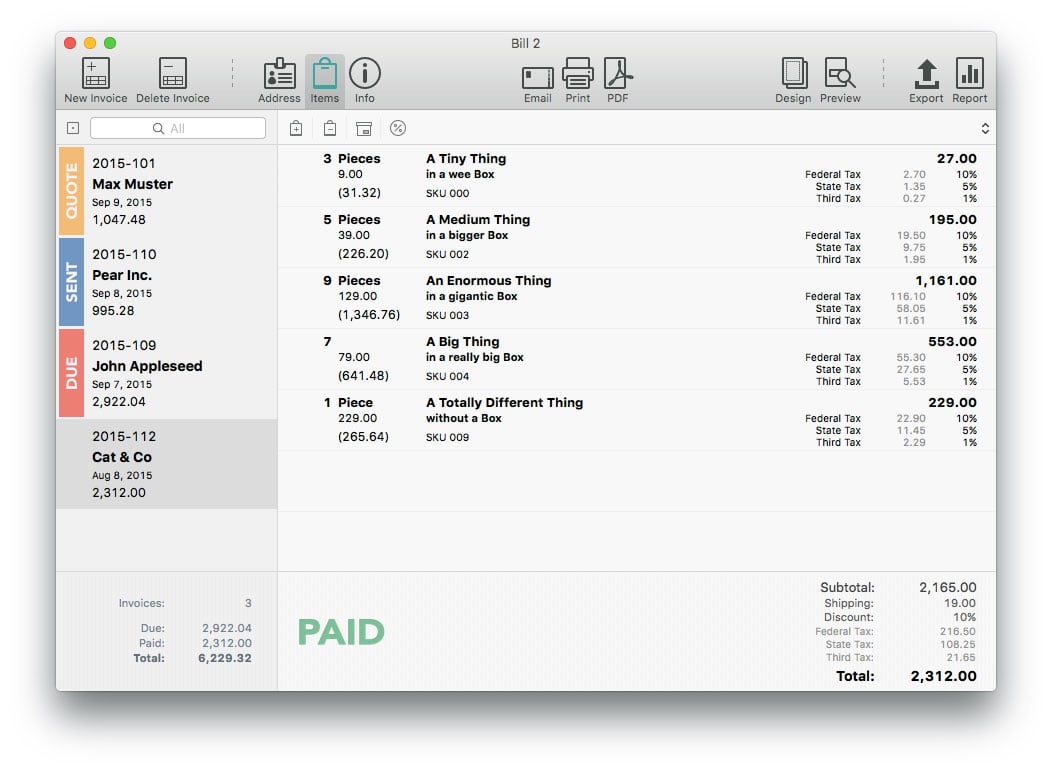Print the invoice
This screenshot has width=1052, height=771.
(x=577, y=75)
